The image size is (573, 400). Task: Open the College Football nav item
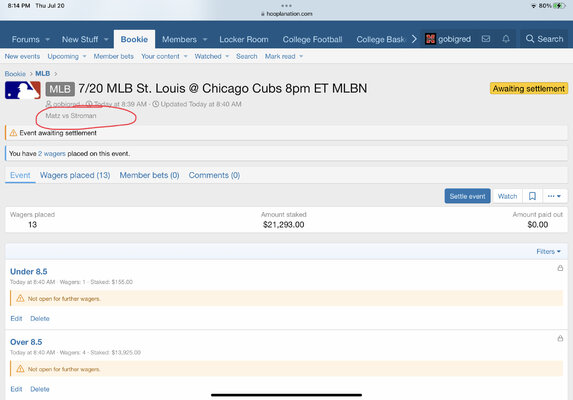point(312,39)
